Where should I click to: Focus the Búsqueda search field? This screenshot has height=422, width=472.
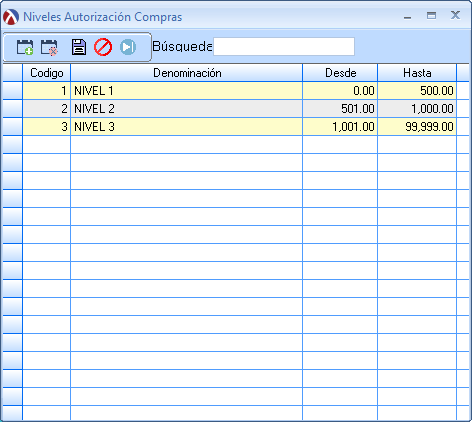tap(284, 46)
